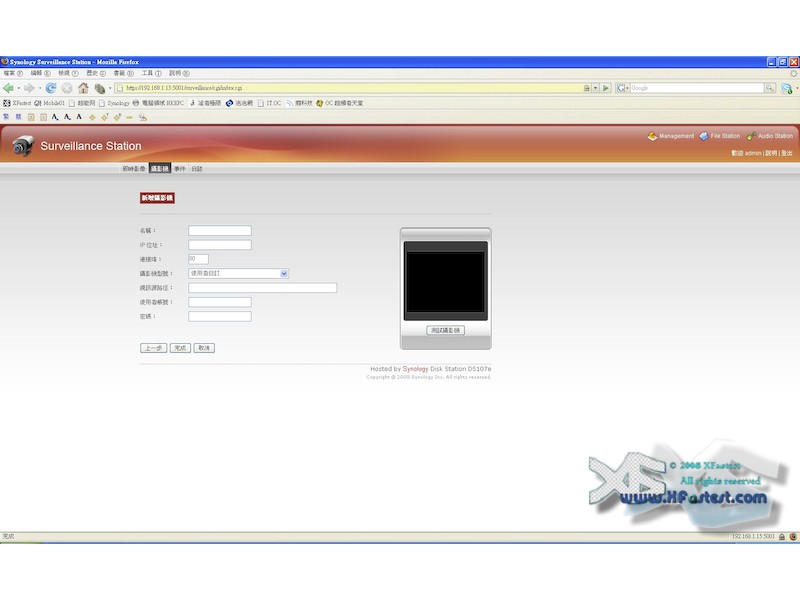Open the OC 超頻者天堂 bookmark
The image size is (800, 600).
340,103
